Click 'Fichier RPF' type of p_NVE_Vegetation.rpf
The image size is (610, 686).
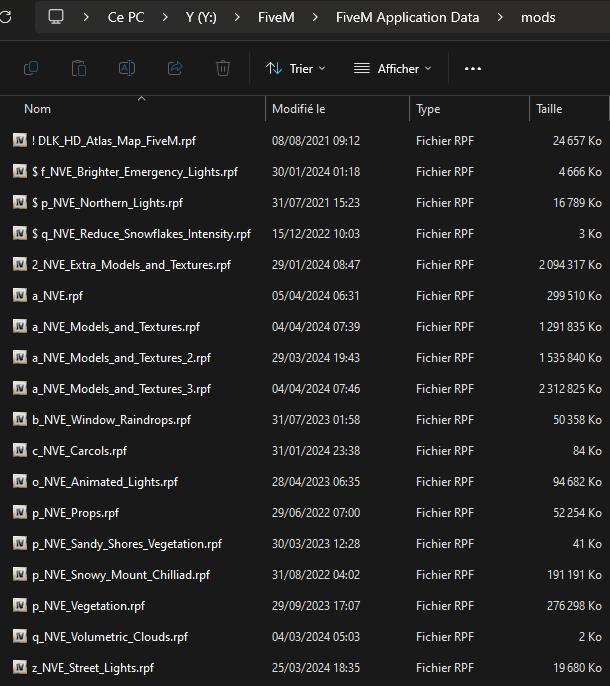(445, 606)
